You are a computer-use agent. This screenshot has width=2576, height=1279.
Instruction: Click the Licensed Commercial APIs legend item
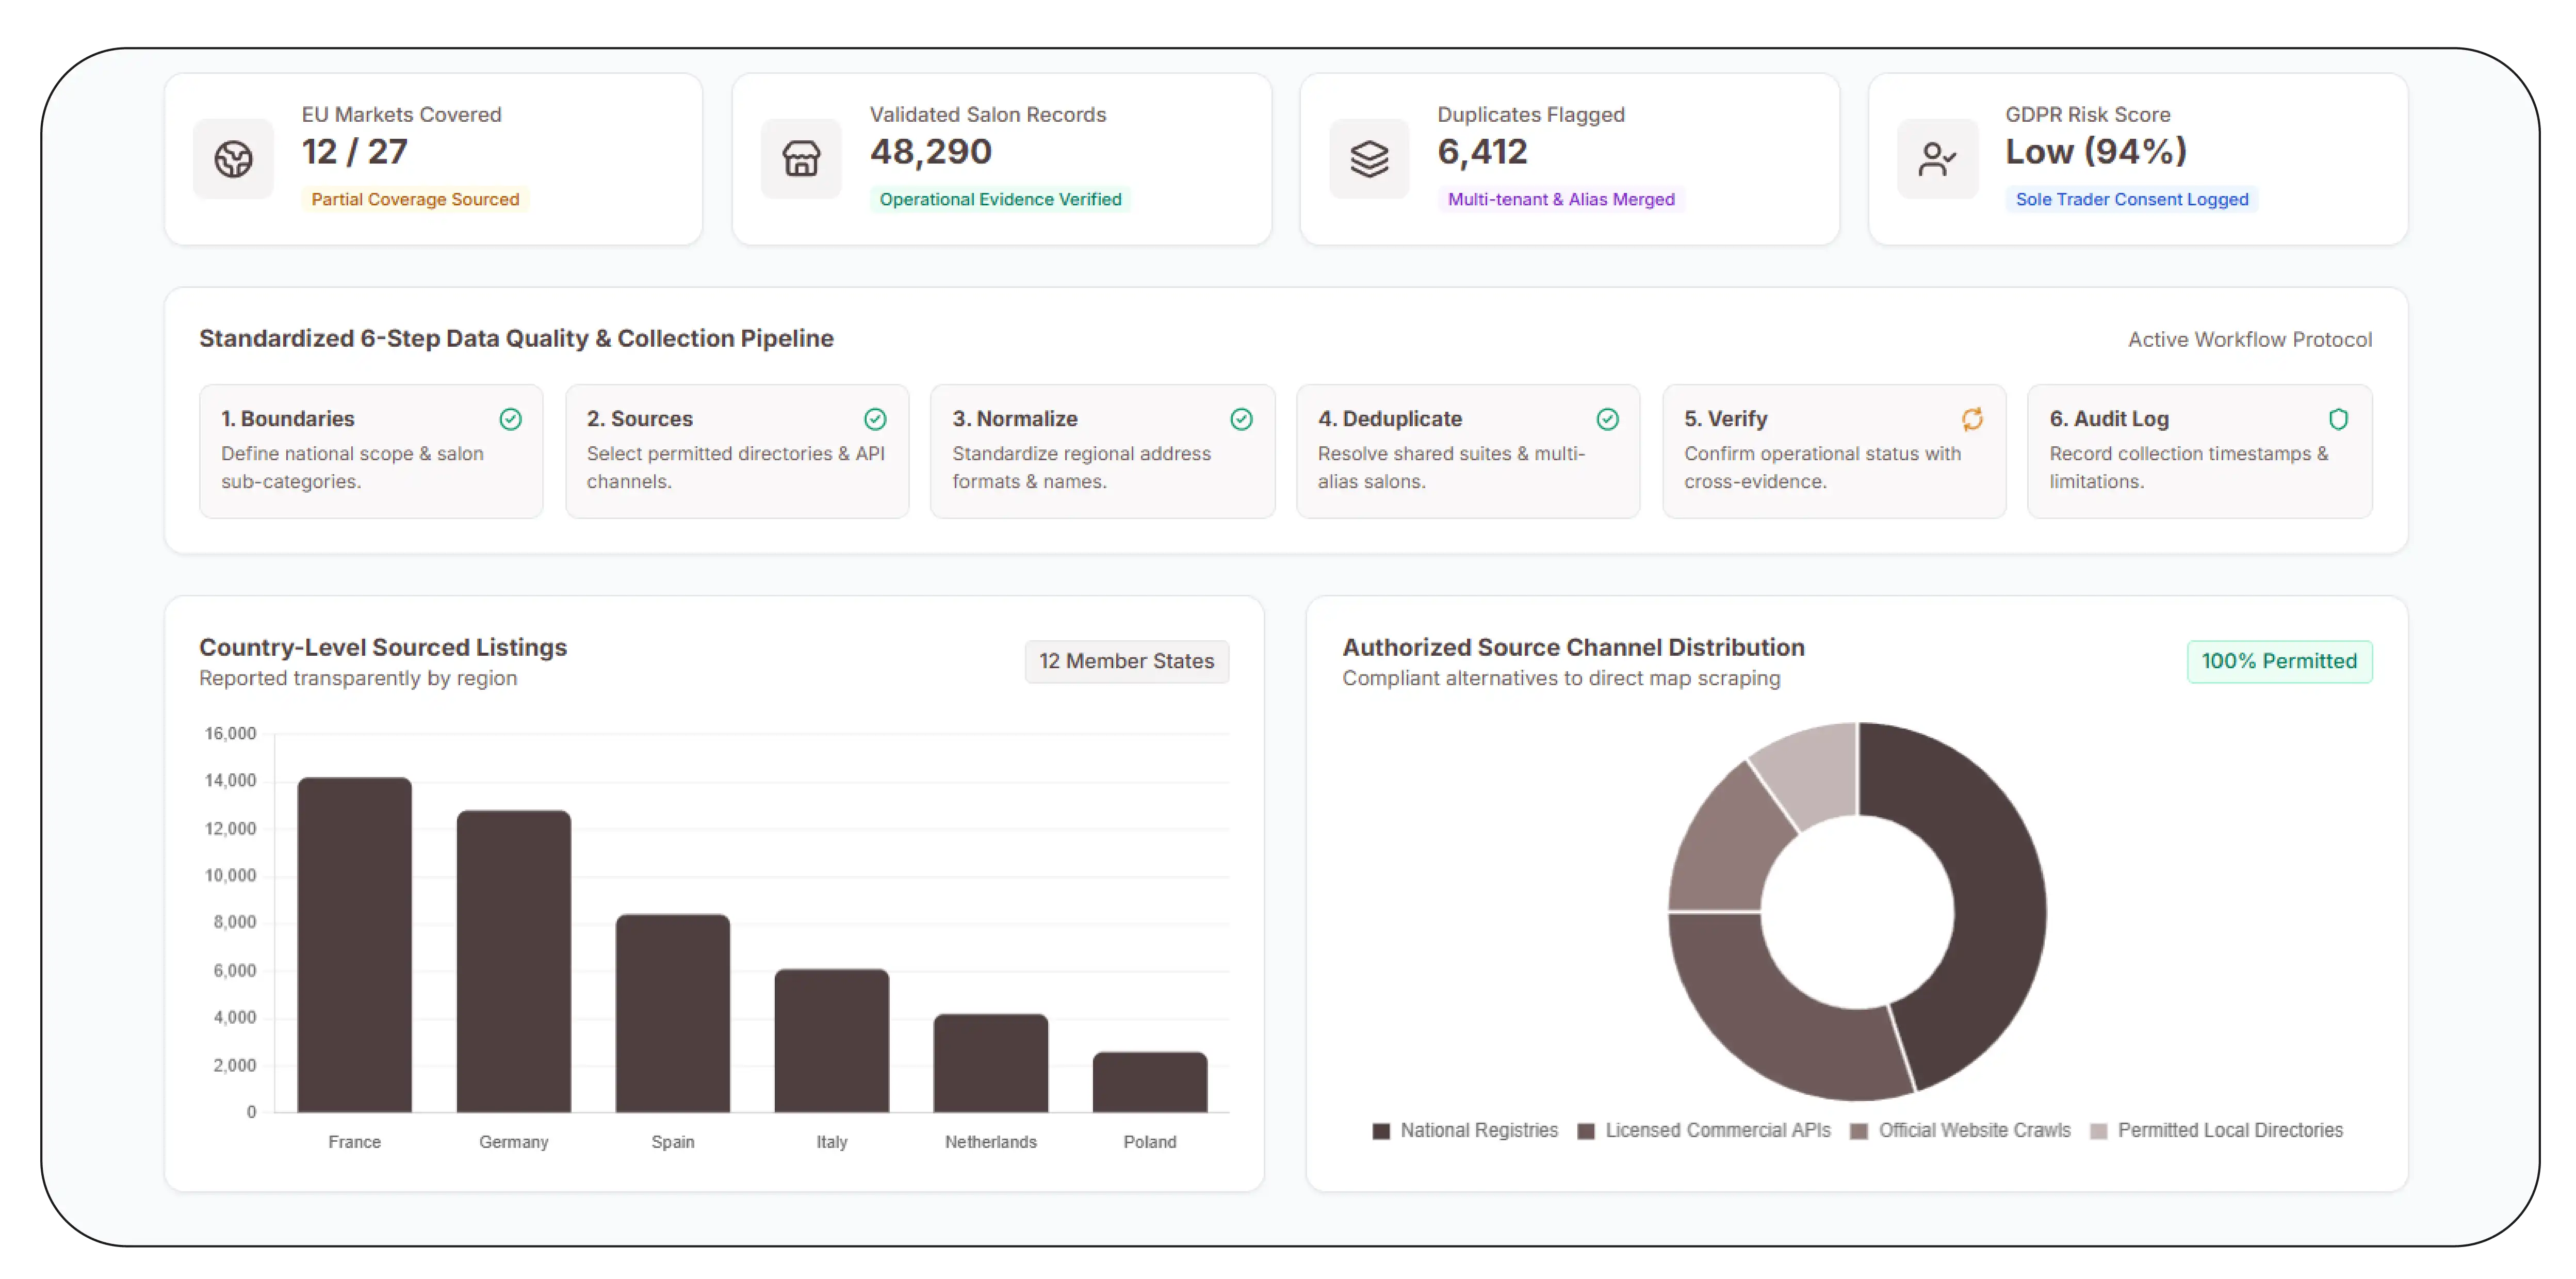pos(1704,1130)
